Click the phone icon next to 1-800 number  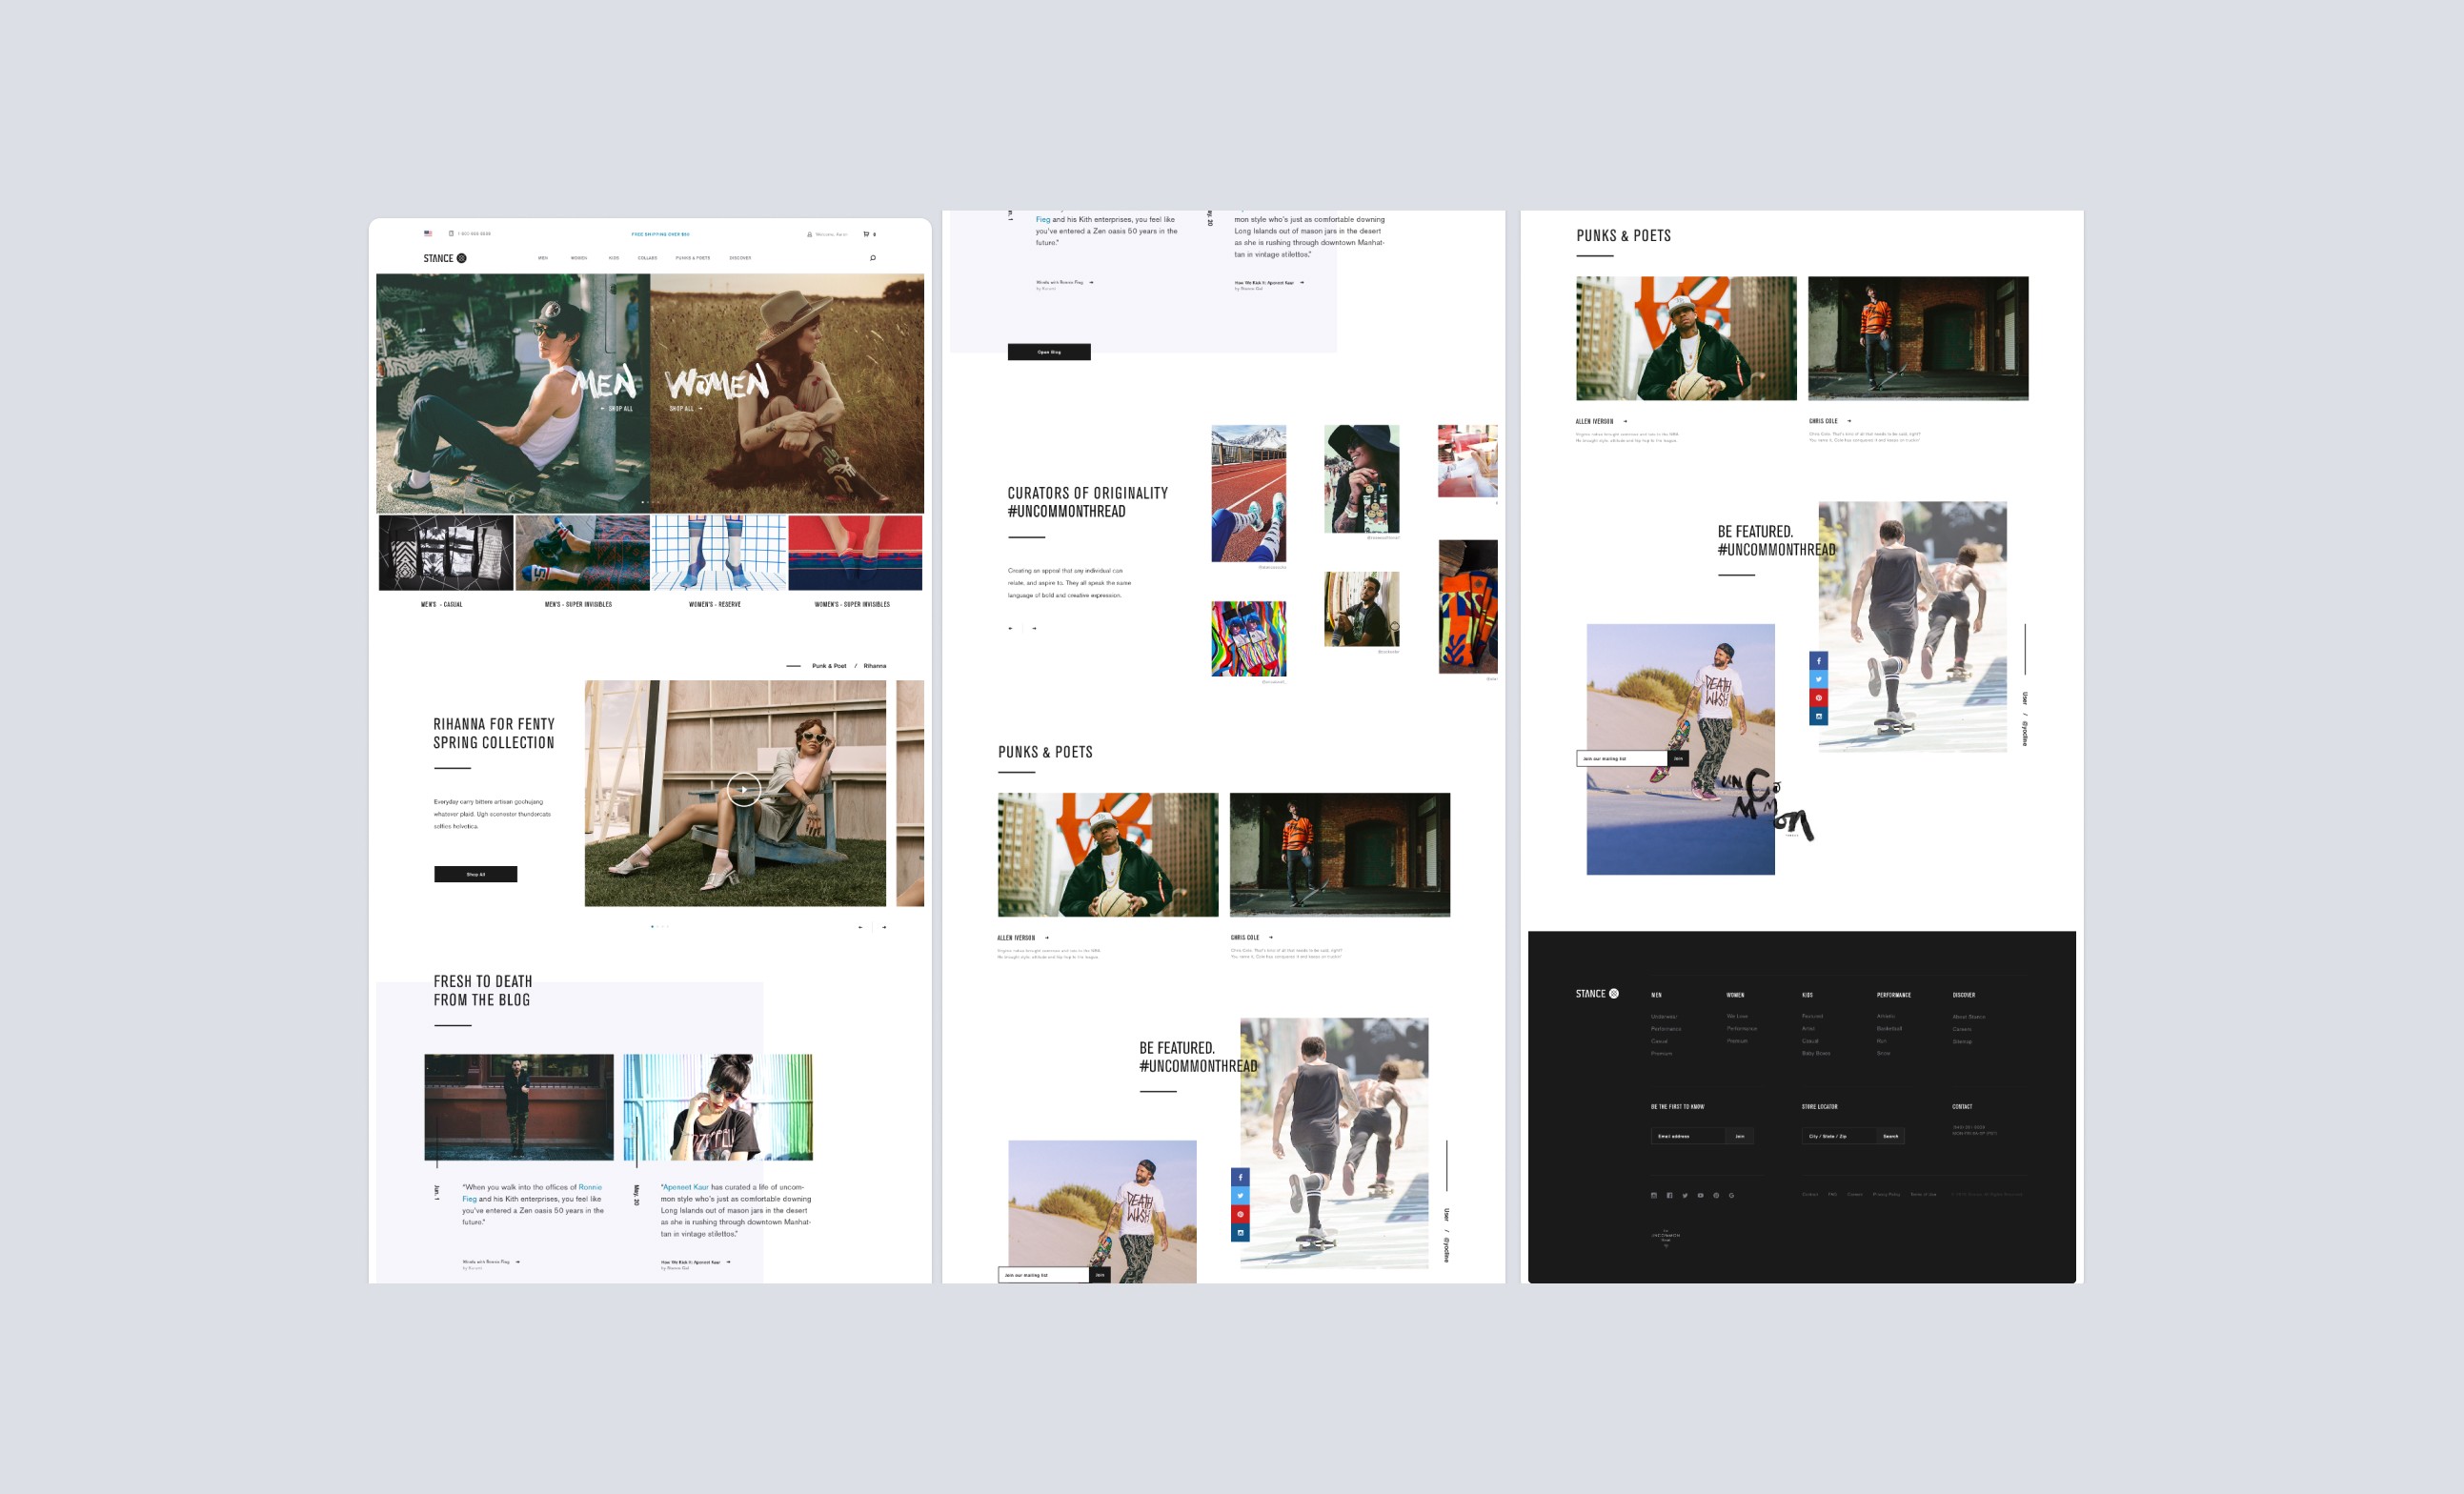(x=452, y=233)
